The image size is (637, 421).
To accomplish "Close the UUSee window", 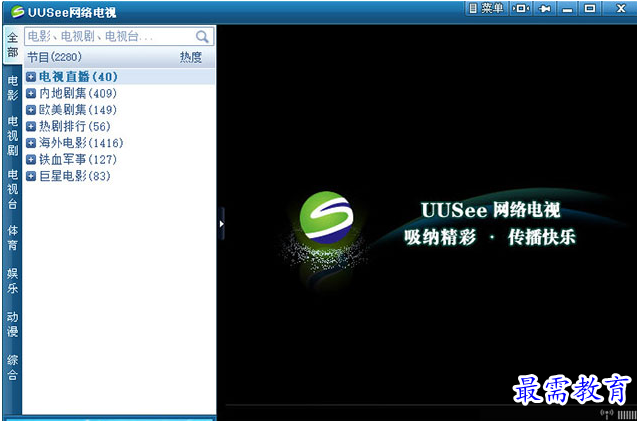I will click(x=620, y=9).
